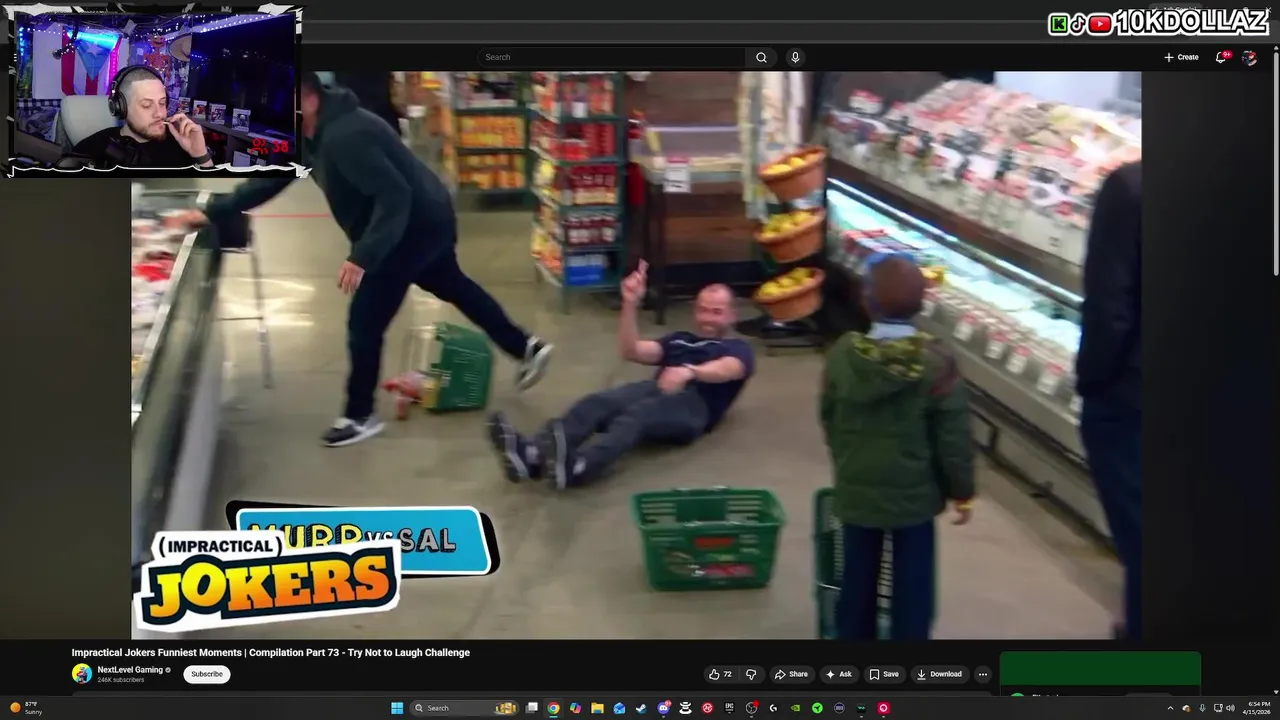1280x720 pixels.
Task: Save the video to a playlist
Action: tap(883, 674)
